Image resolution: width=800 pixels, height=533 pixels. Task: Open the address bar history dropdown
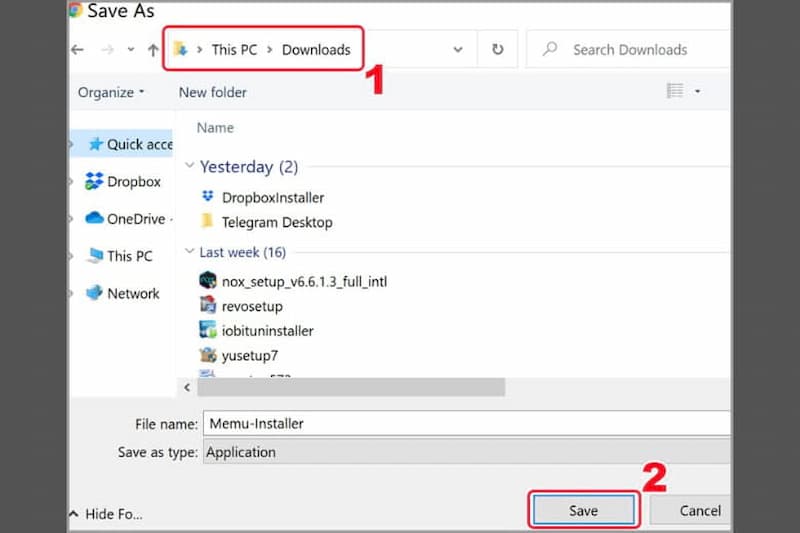pyautogui.click(x=458, y=49)
